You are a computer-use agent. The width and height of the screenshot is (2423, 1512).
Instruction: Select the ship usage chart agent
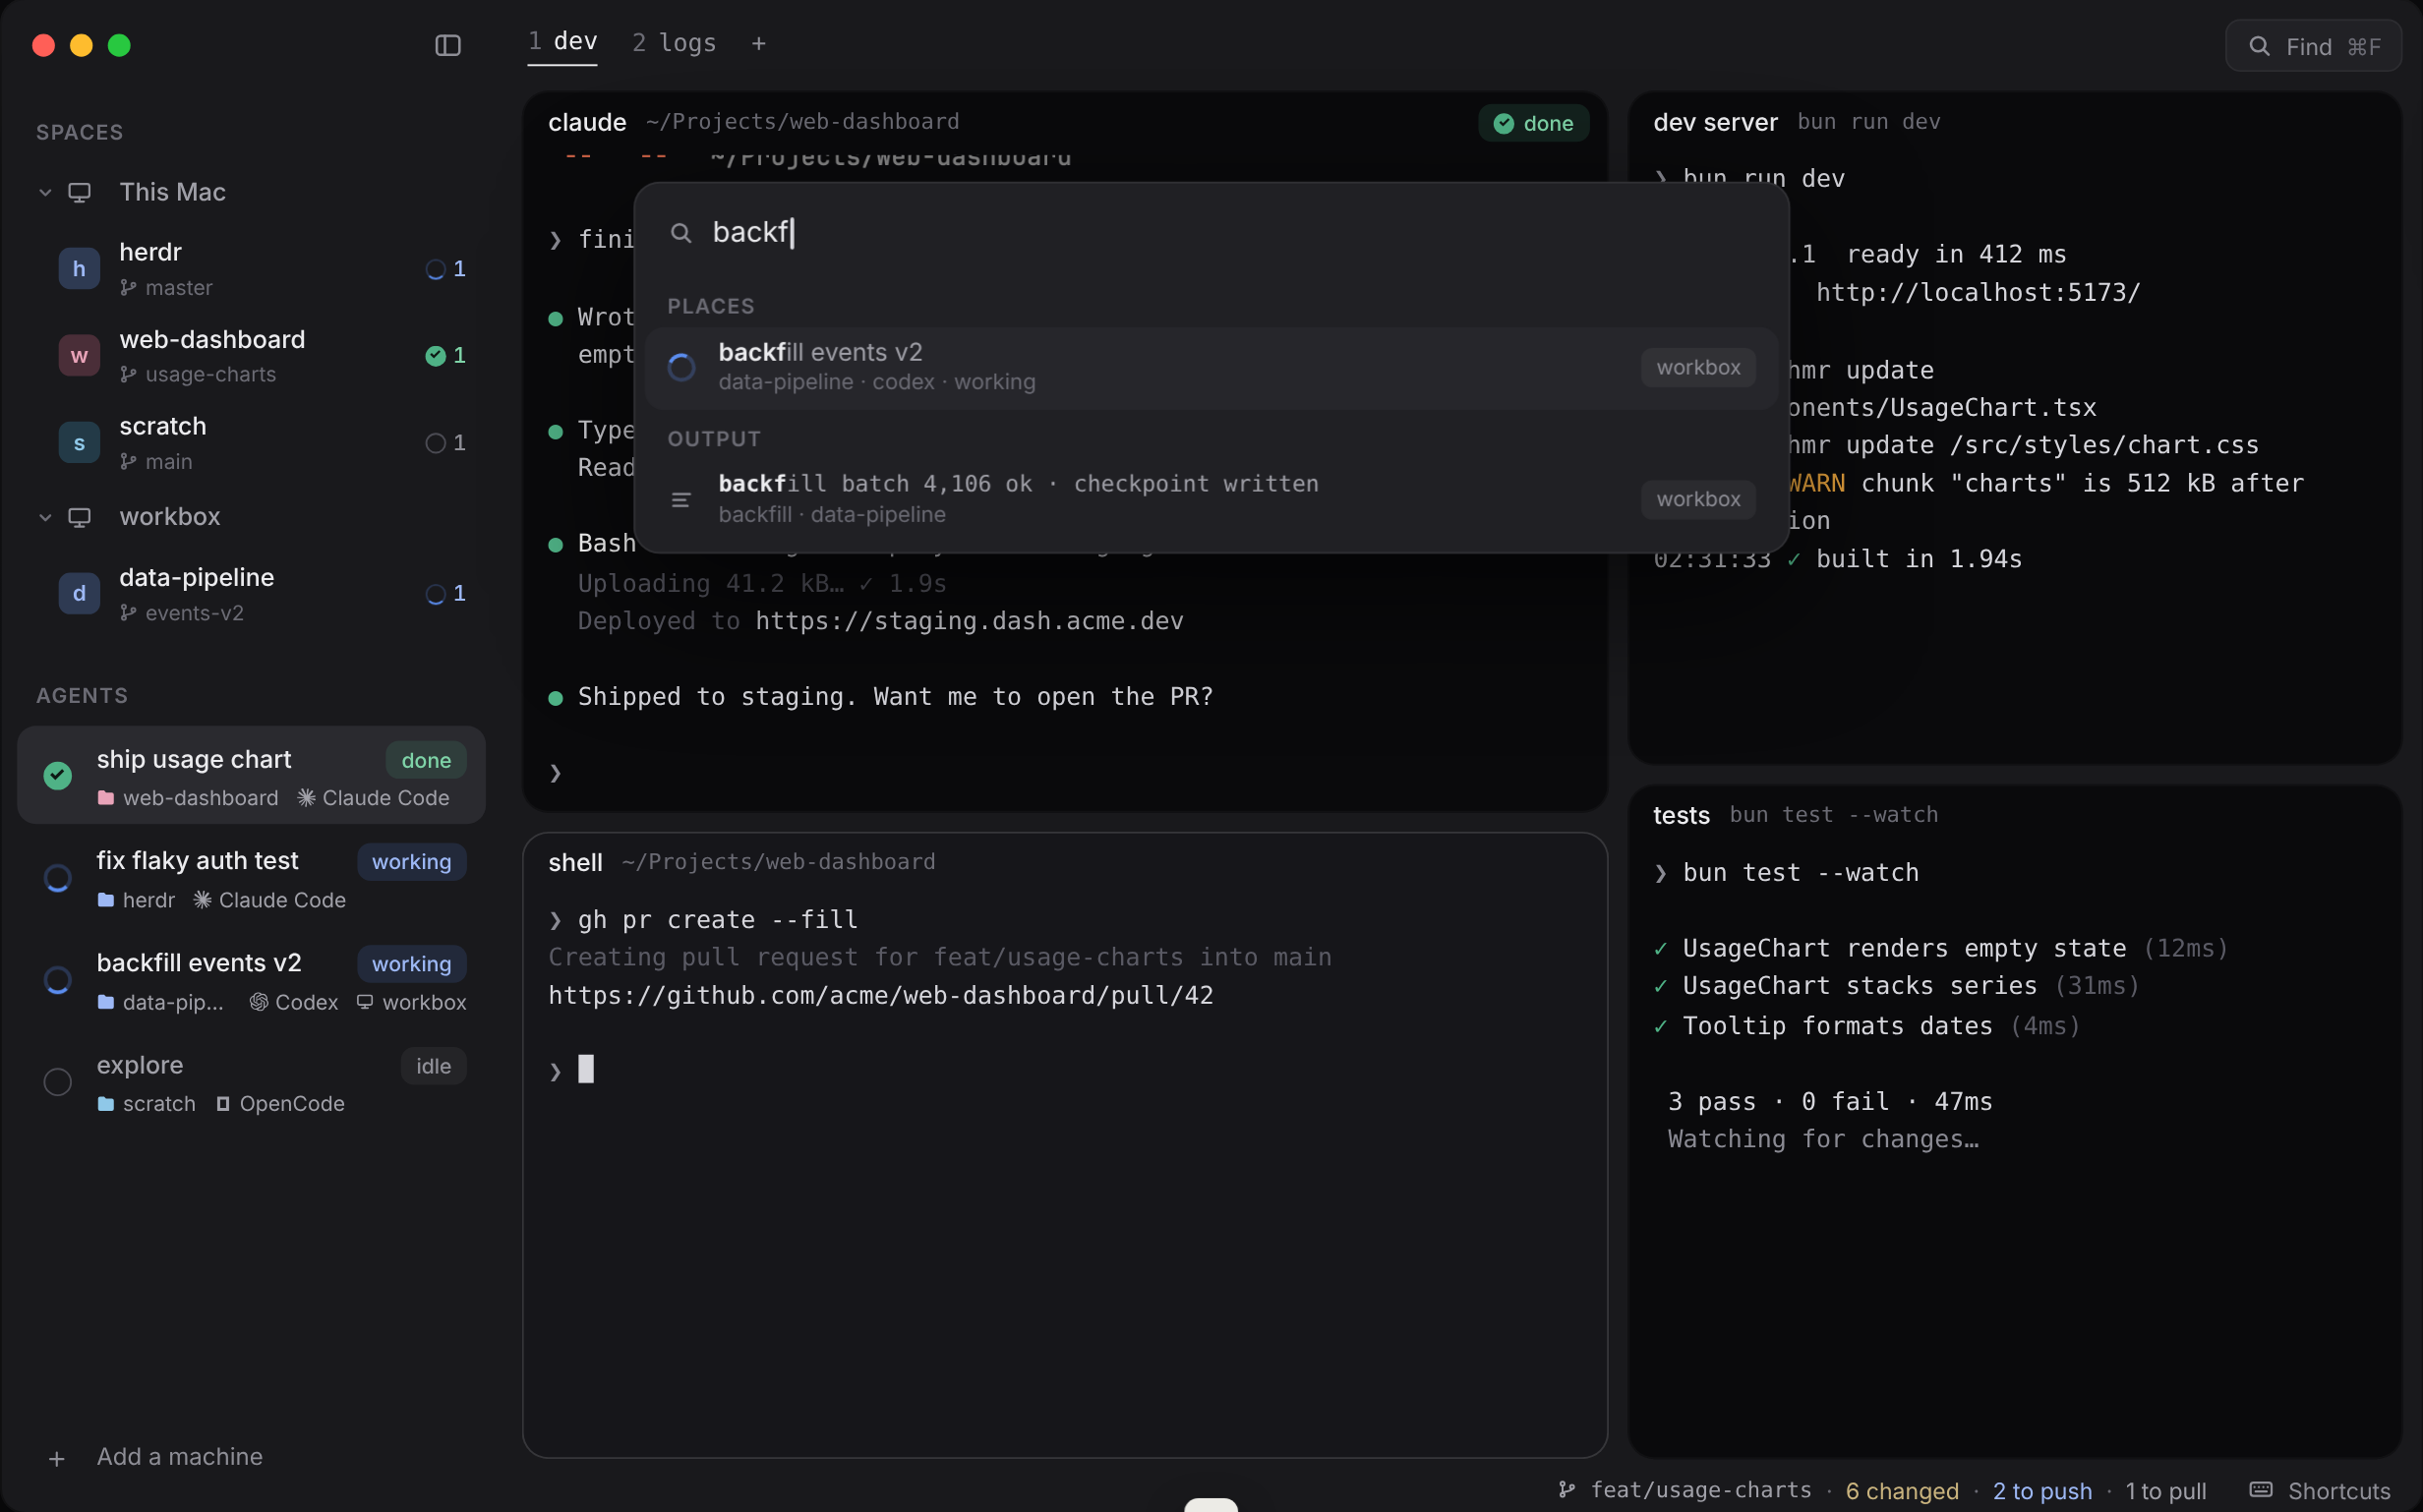tap(251, 775)
